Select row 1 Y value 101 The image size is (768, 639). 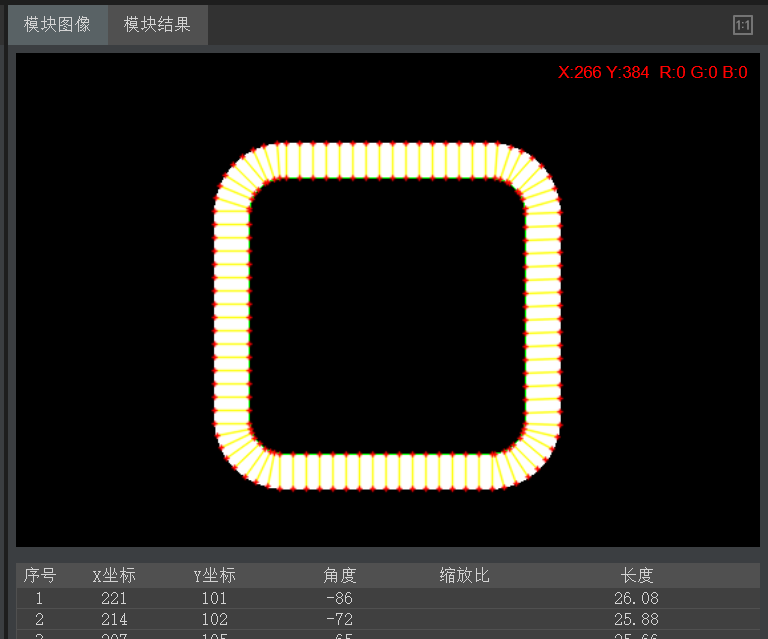pyautogui.click(x=215, y=598)
